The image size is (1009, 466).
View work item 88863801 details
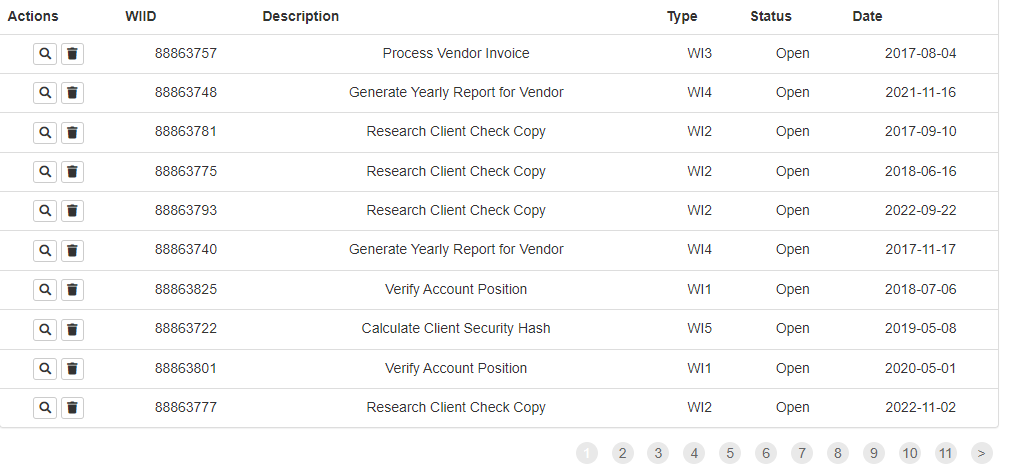pyautogui.click(x=45, y=368)
